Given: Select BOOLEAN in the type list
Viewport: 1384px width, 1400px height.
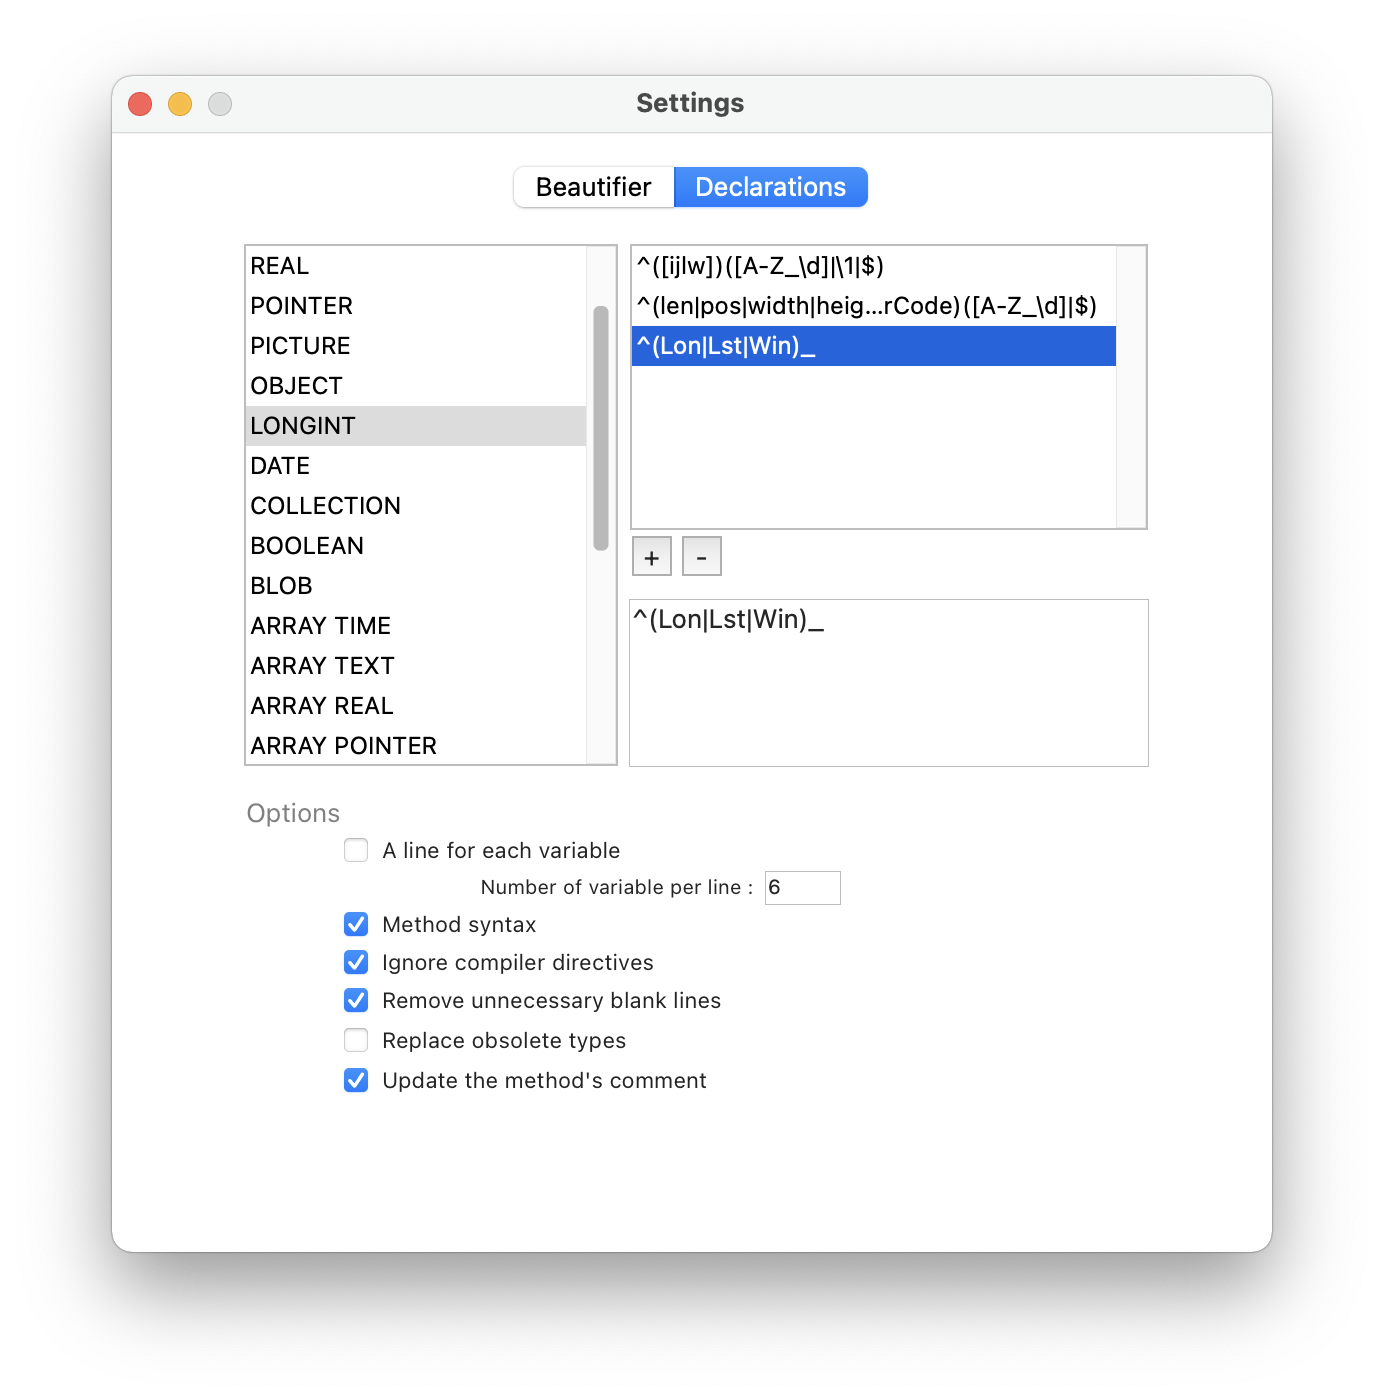Looking at the screenshot, I should click(x=416, y=546).
